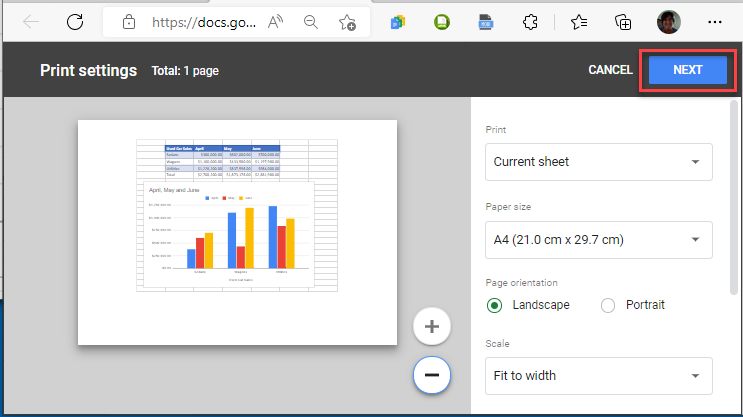Click the NEXT button
743x417 pixels.
click(688, 70)
